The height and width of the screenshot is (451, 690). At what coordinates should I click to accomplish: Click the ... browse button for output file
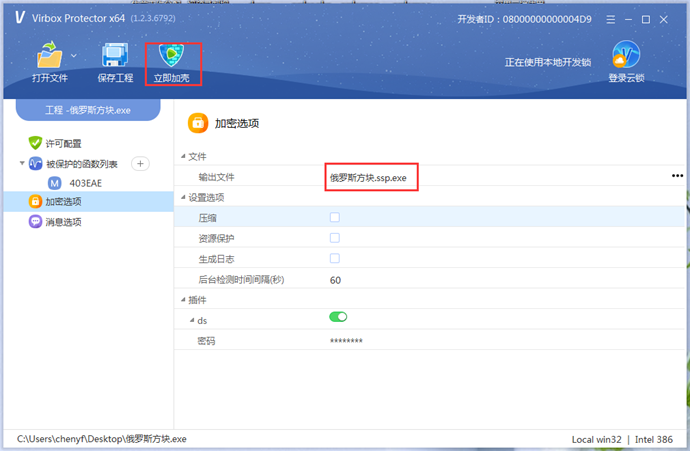677,176
